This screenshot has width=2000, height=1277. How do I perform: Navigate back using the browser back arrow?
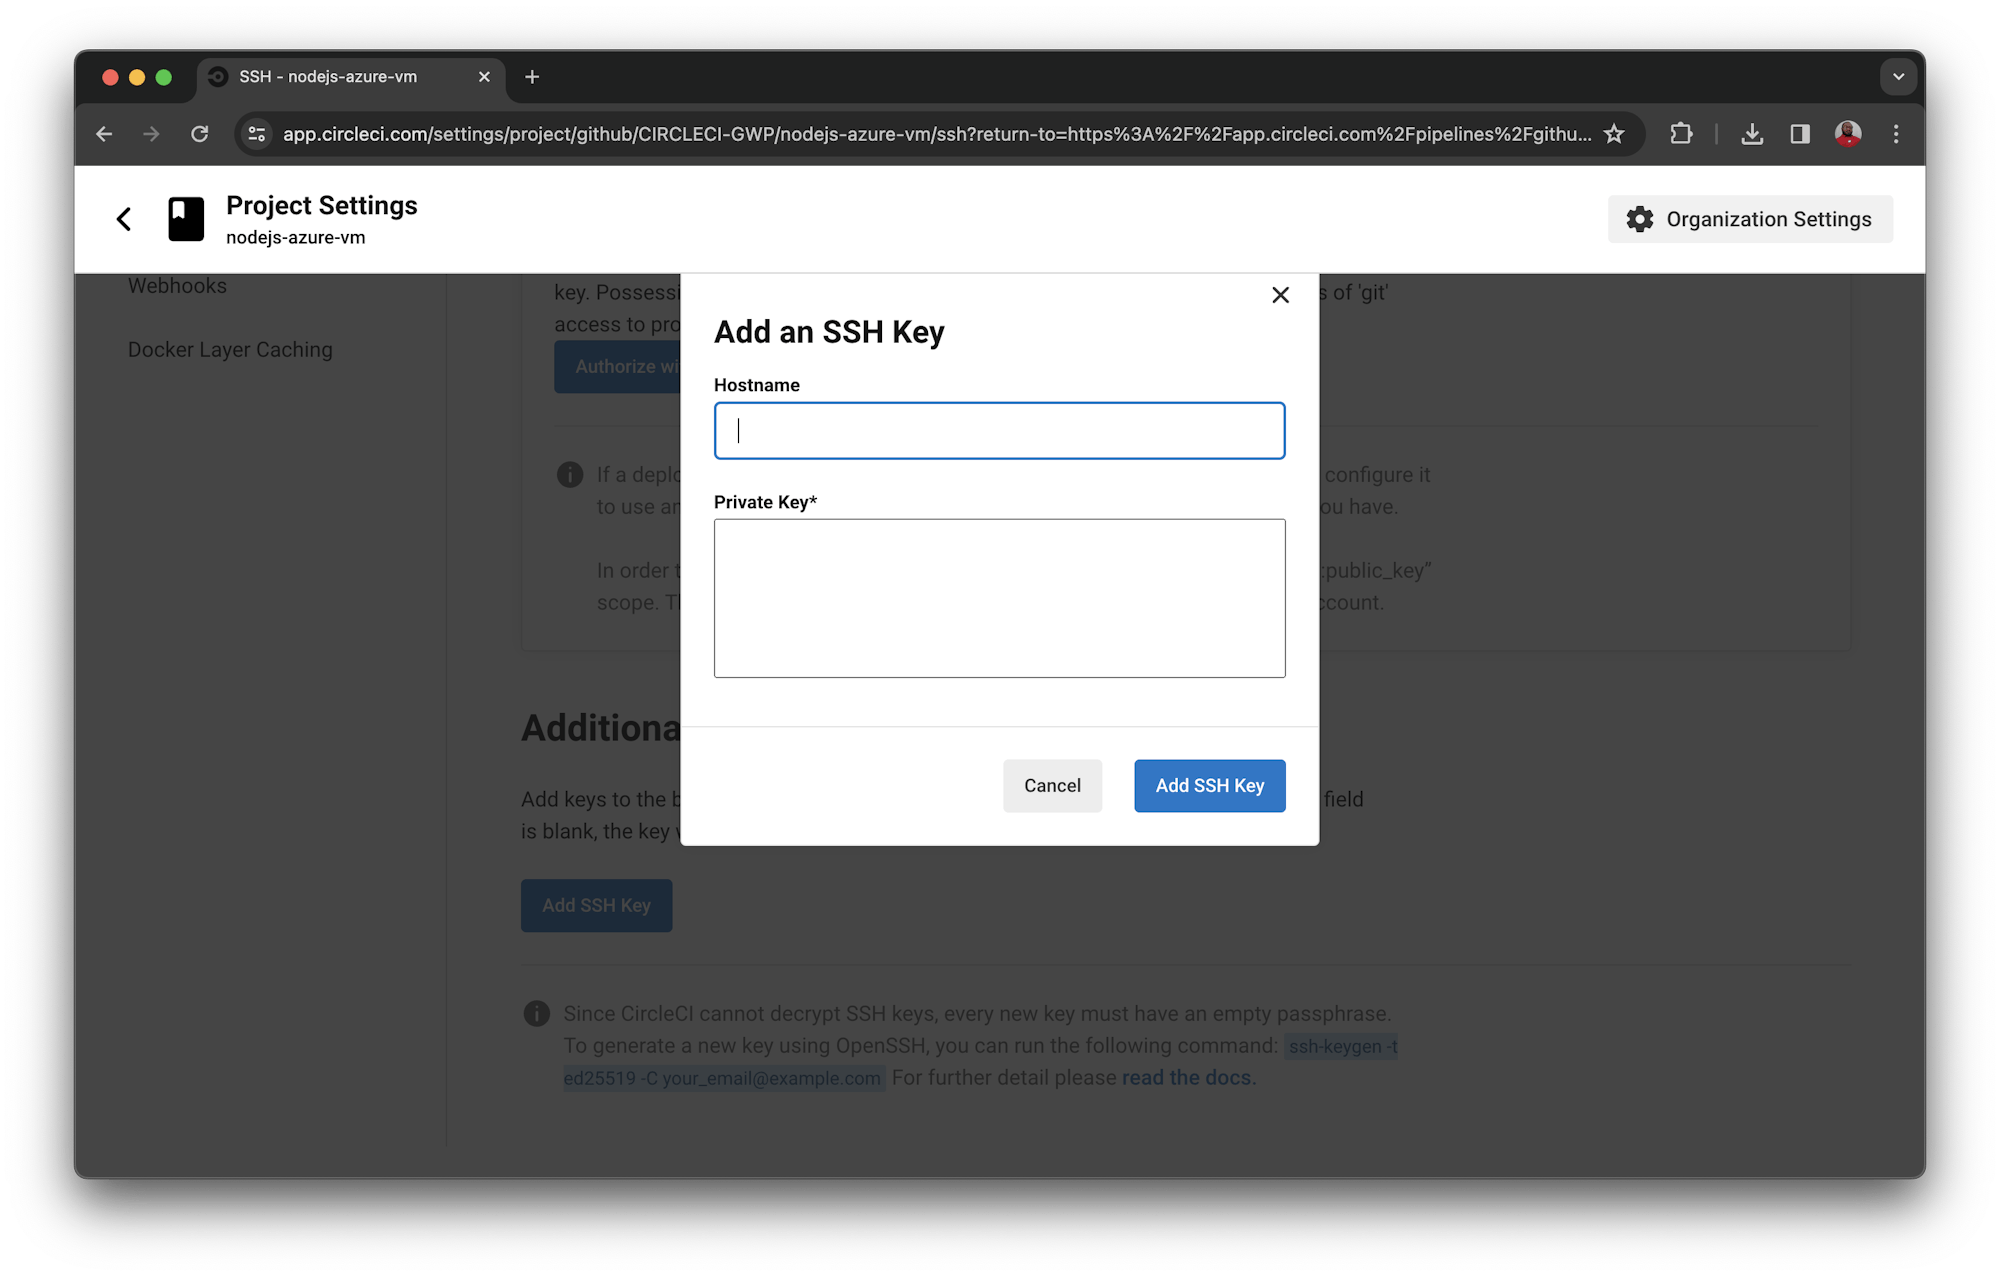pyautogui.click(x=104, y=133)
